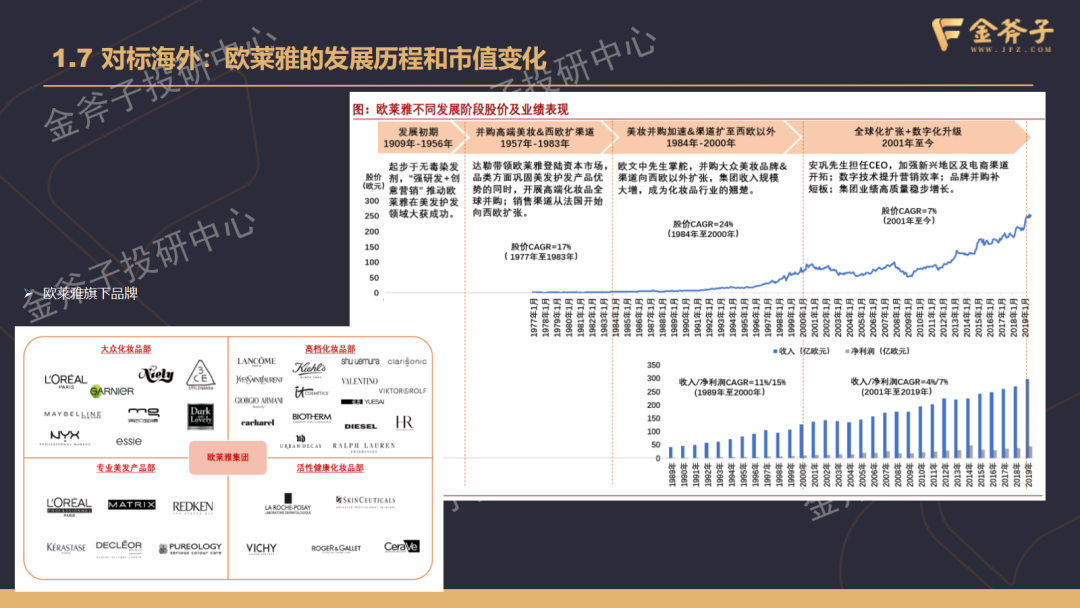
Task: Click the Roger&Gallet logo
Action: (335, 548)
